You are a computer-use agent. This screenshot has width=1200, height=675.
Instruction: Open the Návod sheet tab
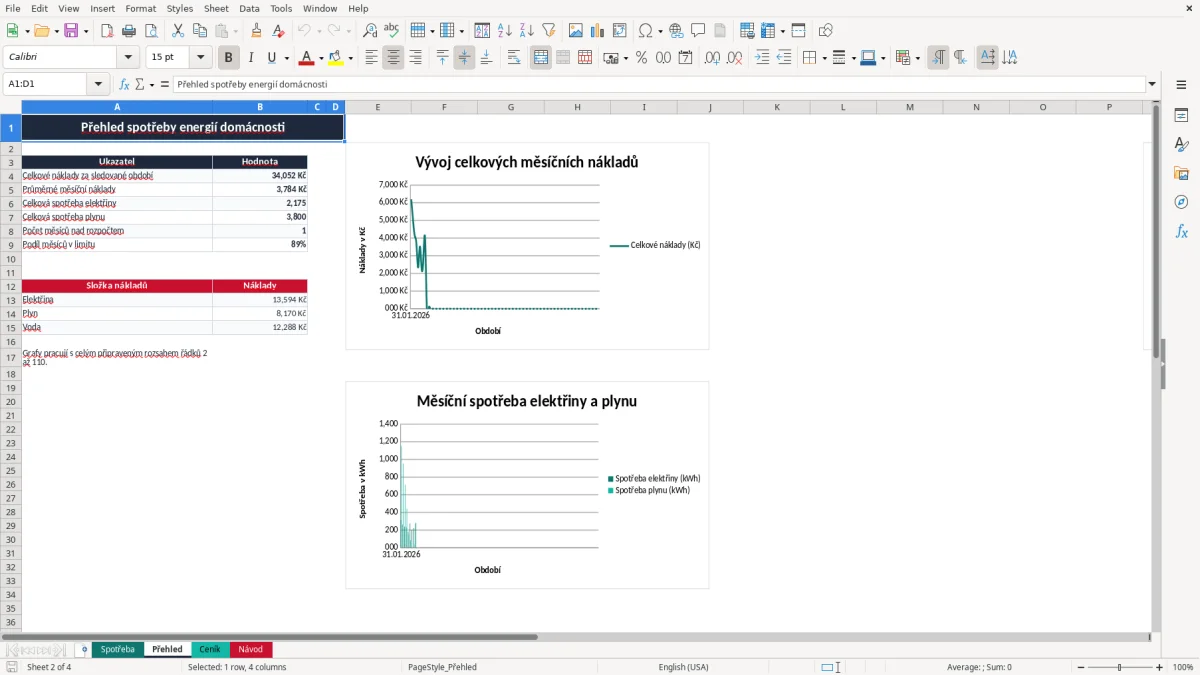[x=251, y=649]
